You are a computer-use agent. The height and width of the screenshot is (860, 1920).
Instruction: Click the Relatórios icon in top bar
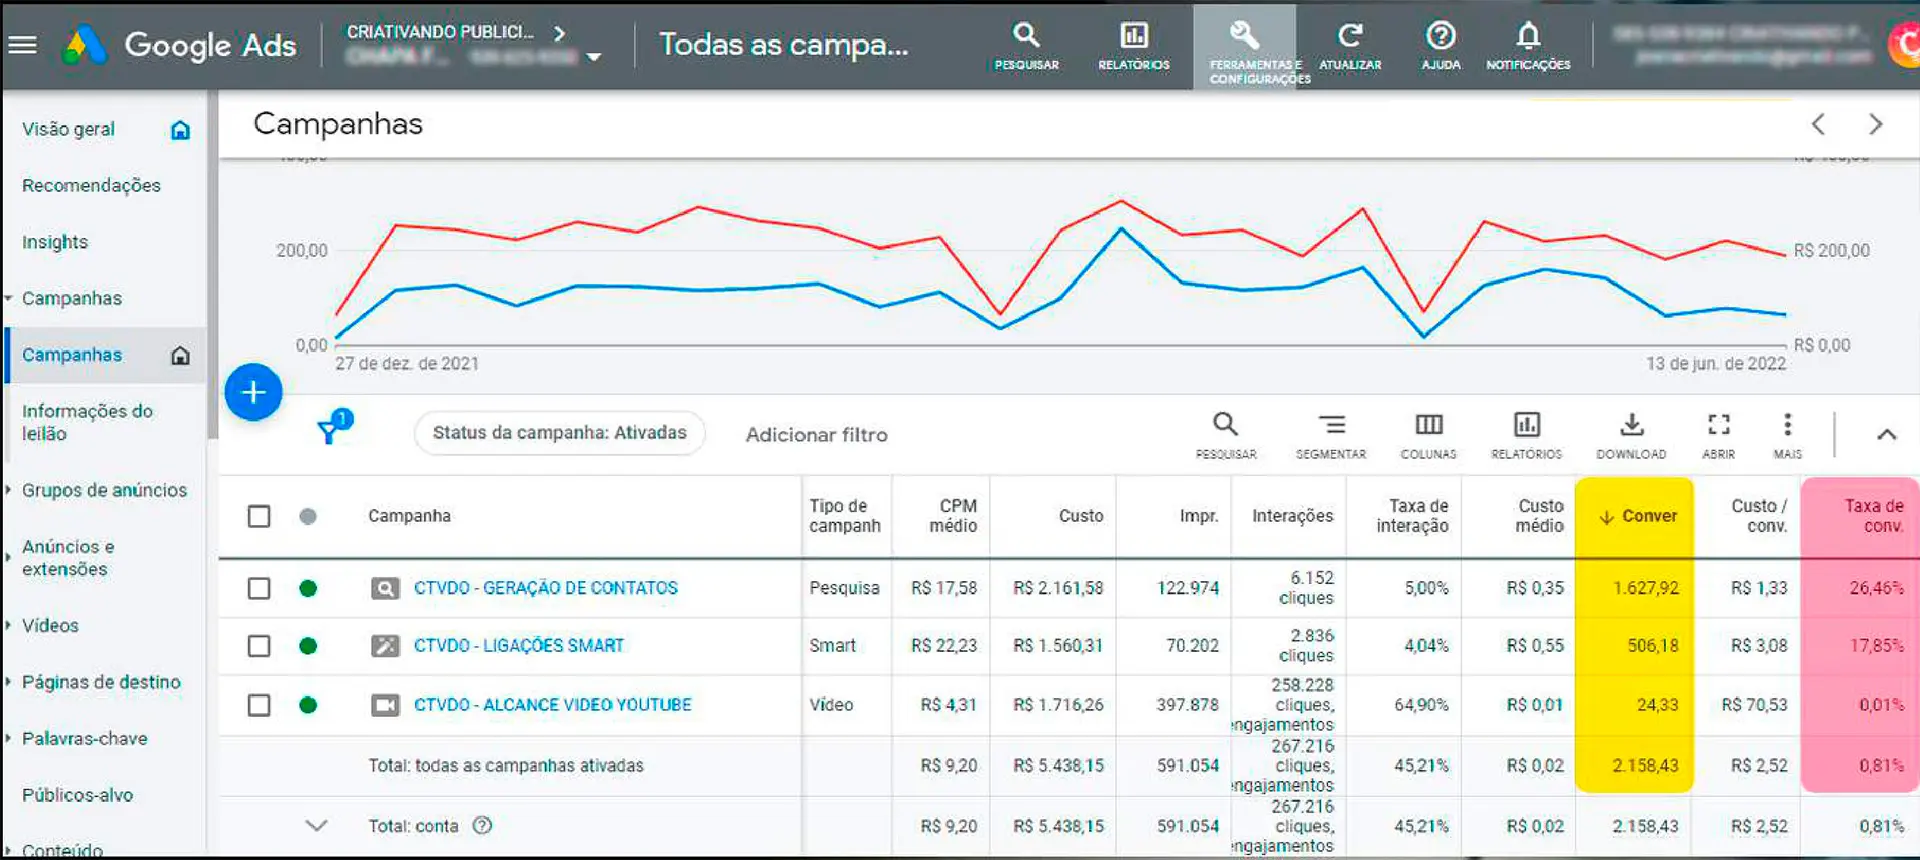(x=1133, y=46)
